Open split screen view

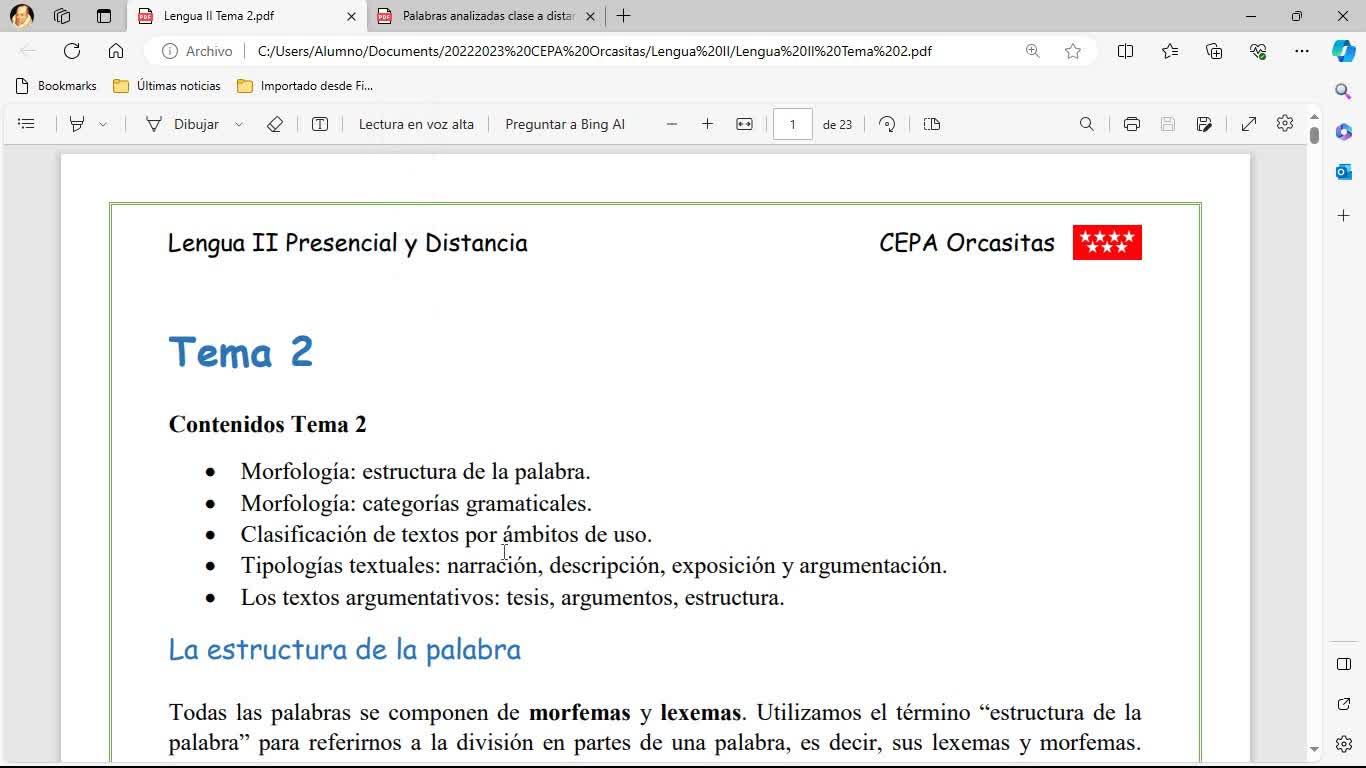tap(1125, 51)
